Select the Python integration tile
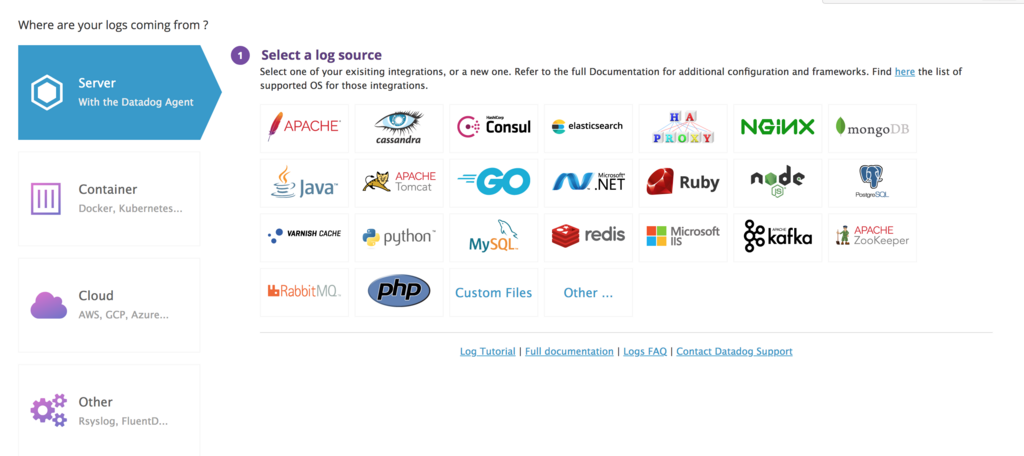The width and height of the screenshot is (1024, 456). [399, 238]
